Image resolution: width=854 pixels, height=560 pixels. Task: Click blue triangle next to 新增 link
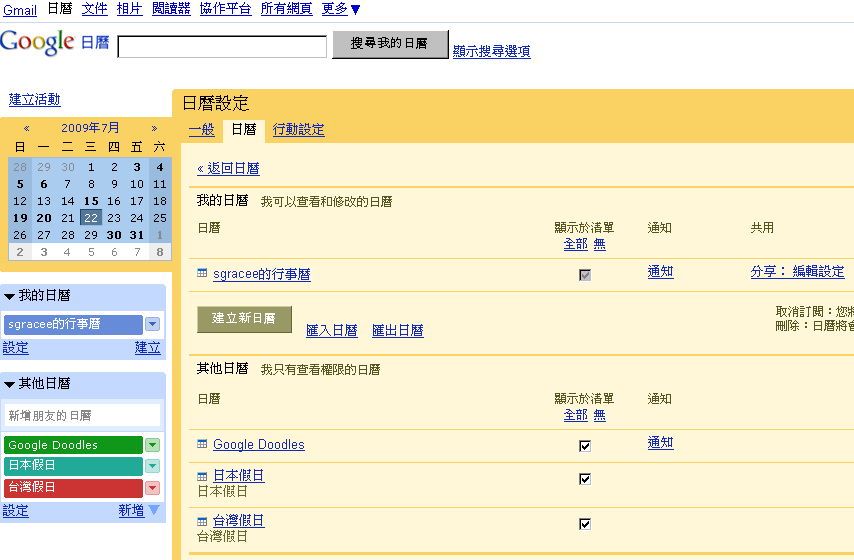point(154,510)
